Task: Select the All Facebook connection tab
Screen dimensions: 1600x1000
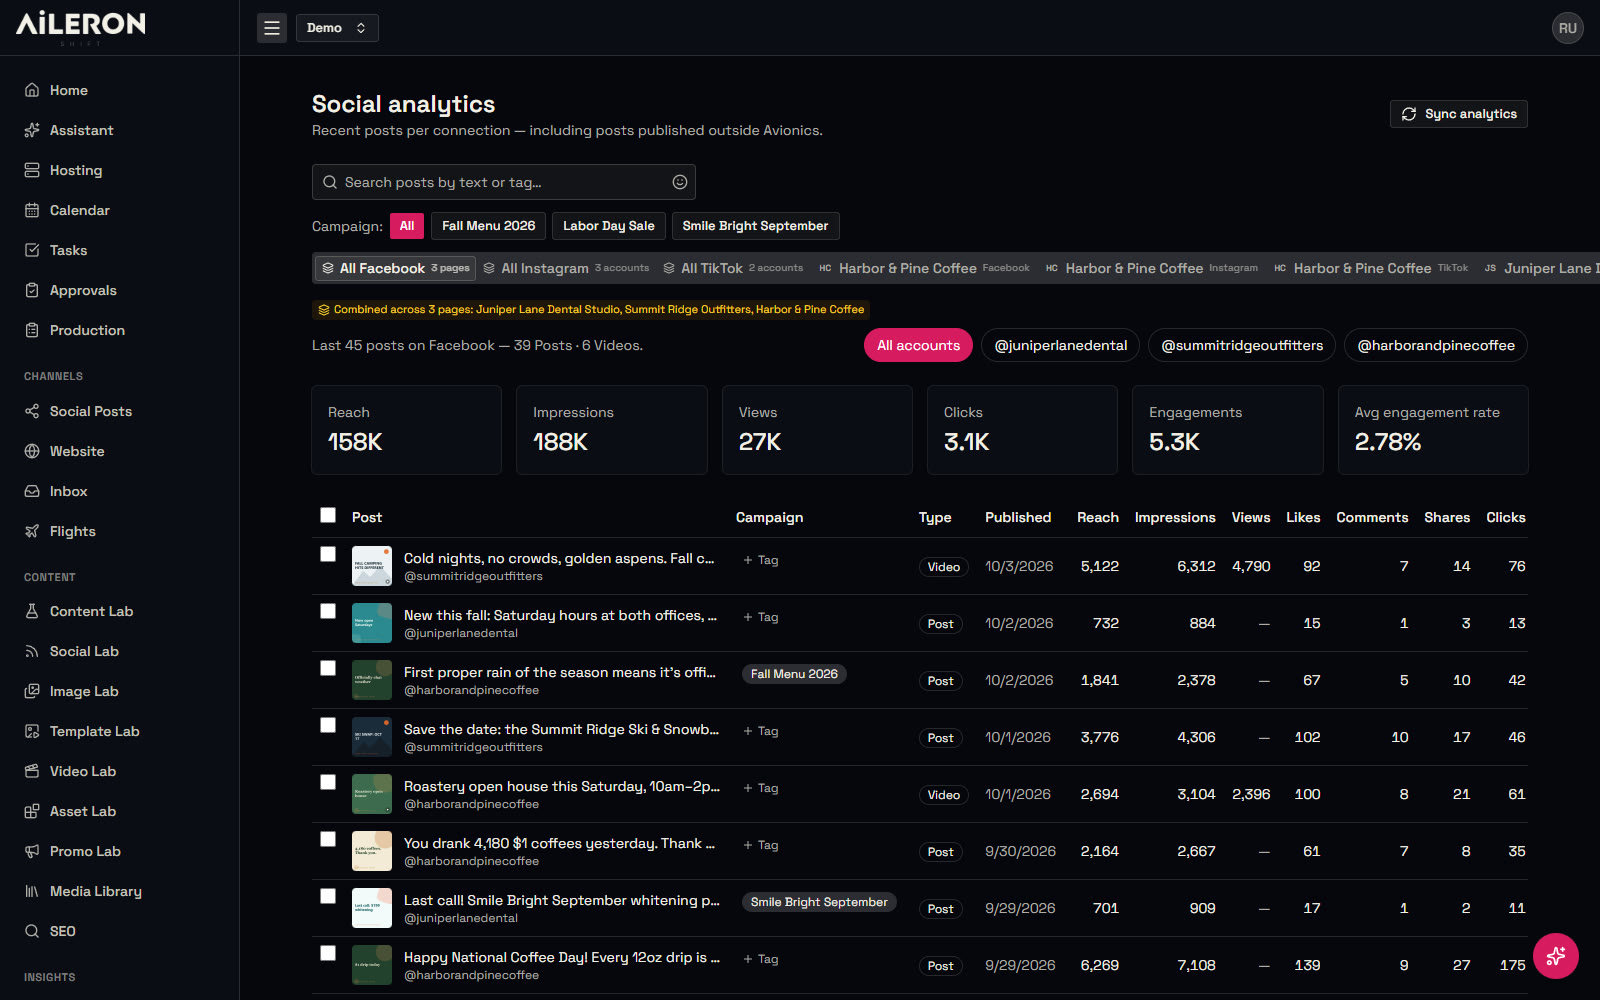Action: pyautogui.click(x=395, y=268)
